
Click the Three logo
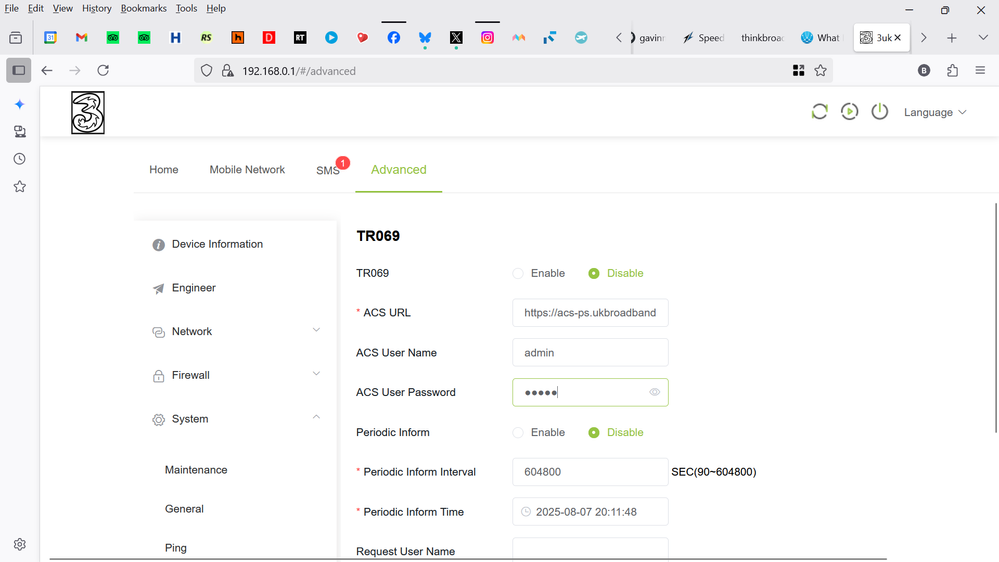pos(88,113)
